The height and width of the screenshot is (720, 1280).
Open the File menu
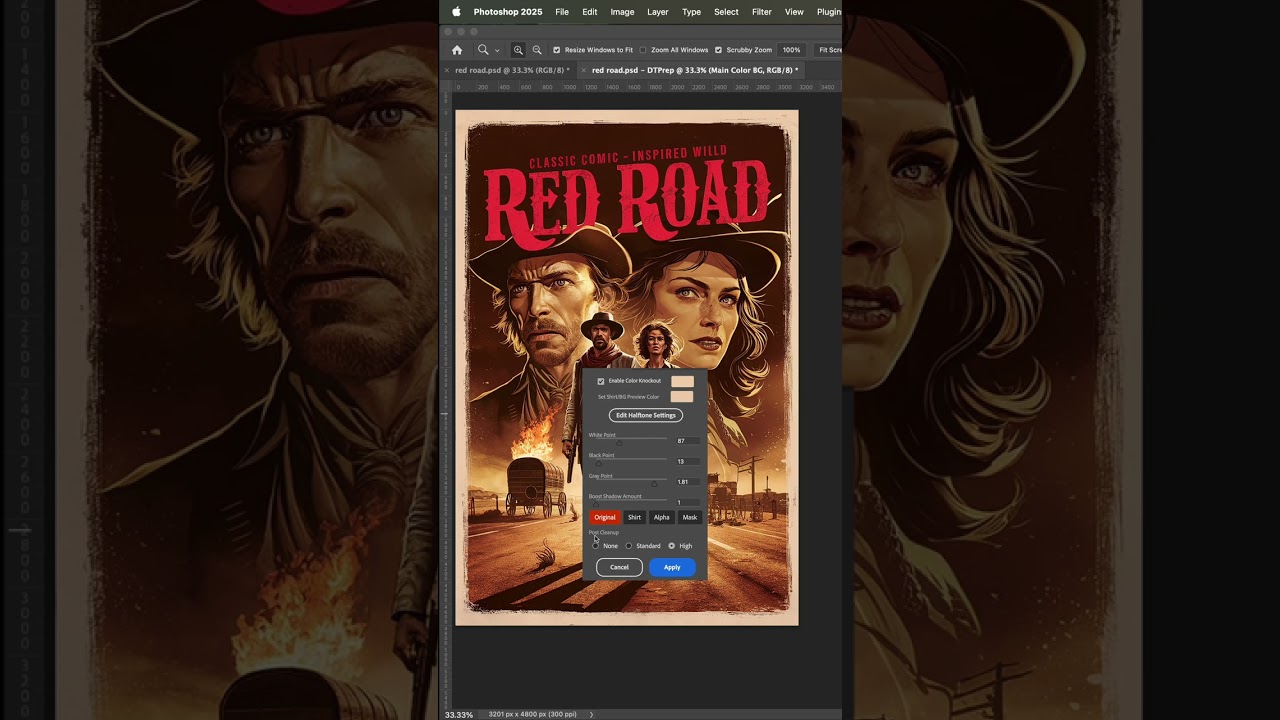click(562, 12)
